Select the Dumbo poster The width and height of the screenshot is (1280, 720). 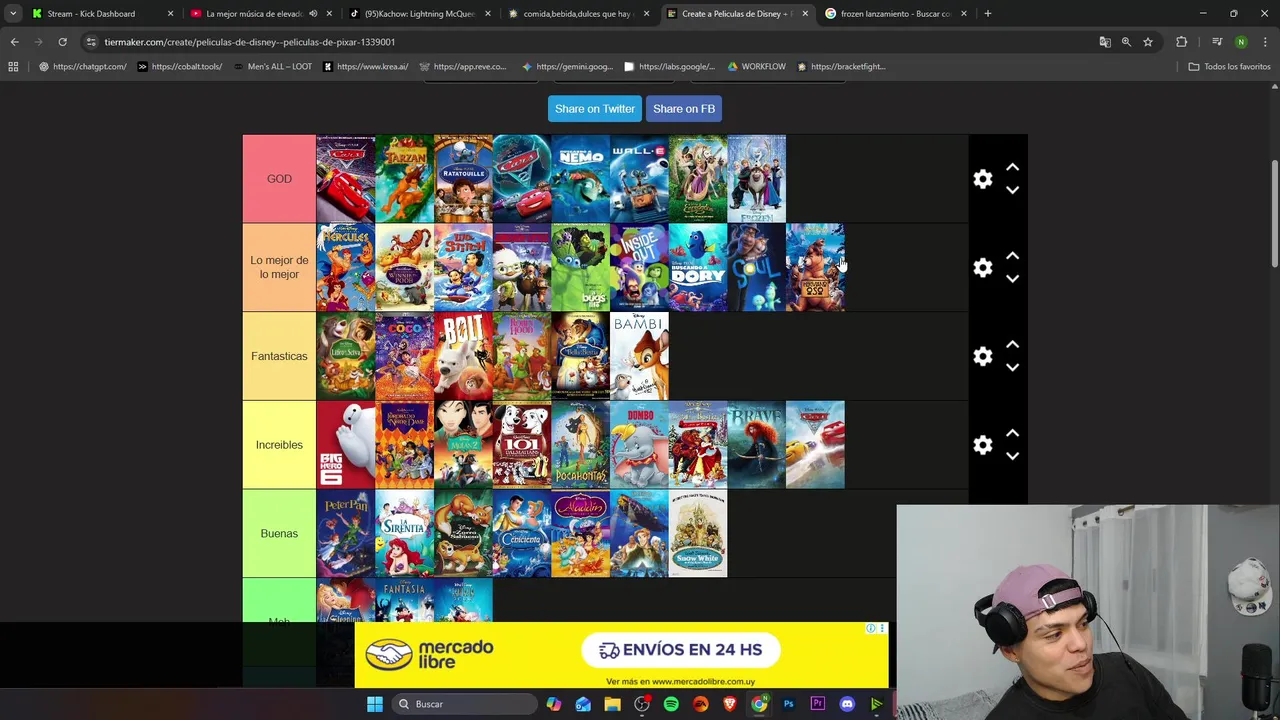point(639,445)
